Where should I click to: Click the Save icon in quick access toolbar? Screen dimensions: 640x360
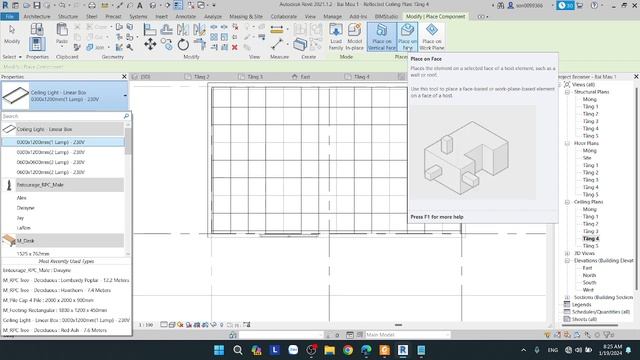point(37,5)
